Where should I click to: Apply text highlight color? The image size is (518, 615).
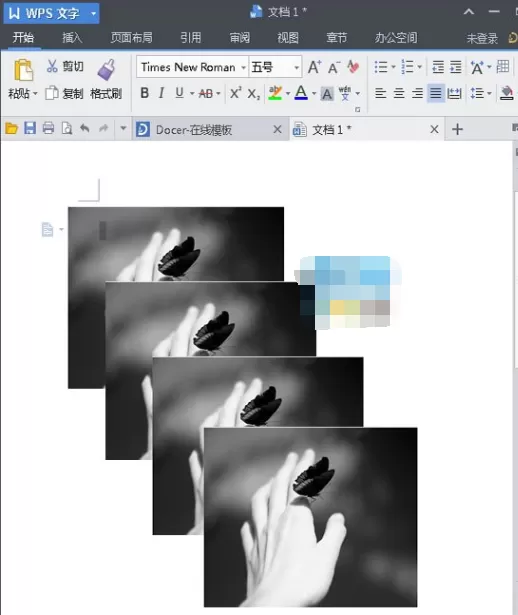tap(275, 93)
